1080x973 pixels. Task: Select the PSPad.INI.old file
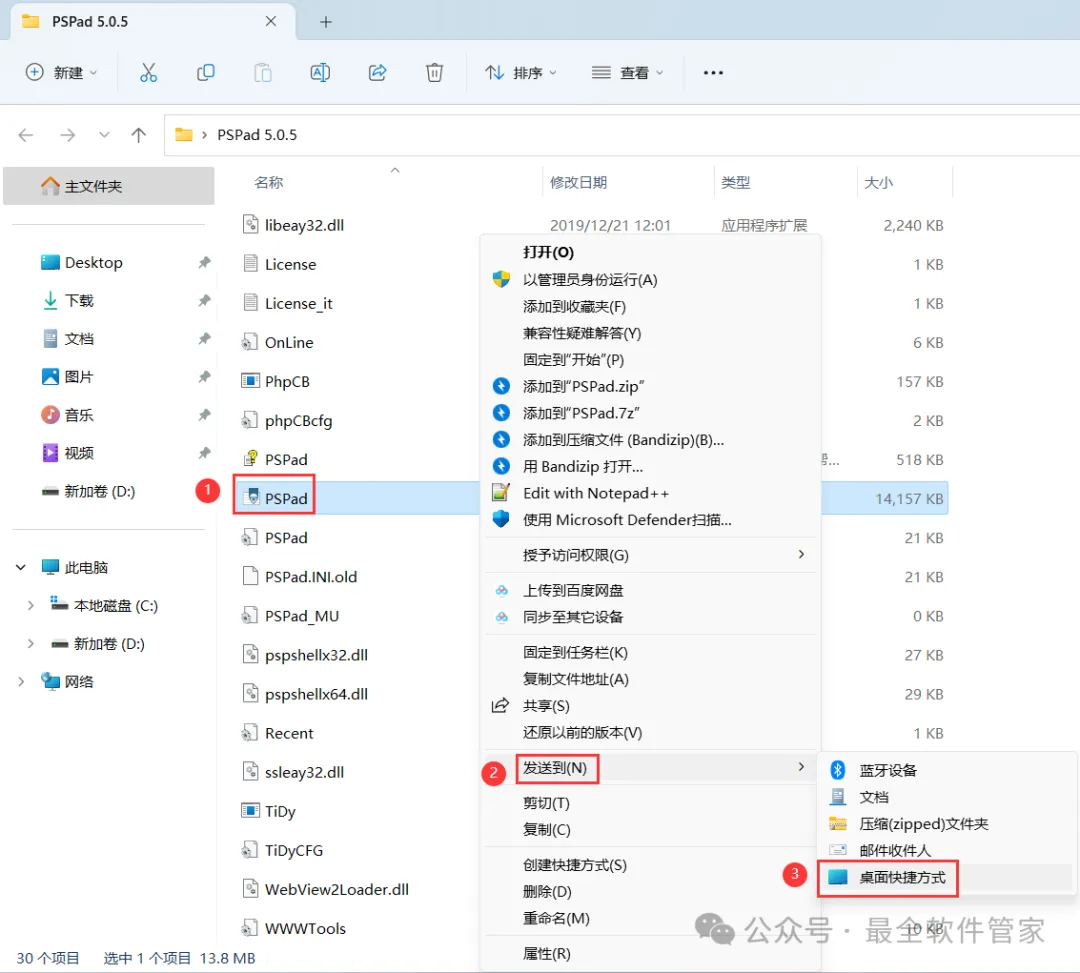[x=311, y=576]
